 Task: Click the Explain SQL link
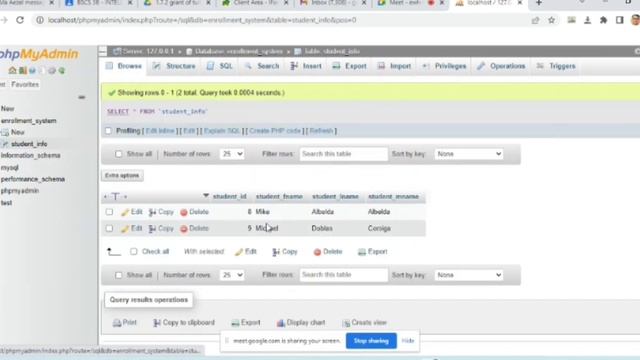point(222,131)
